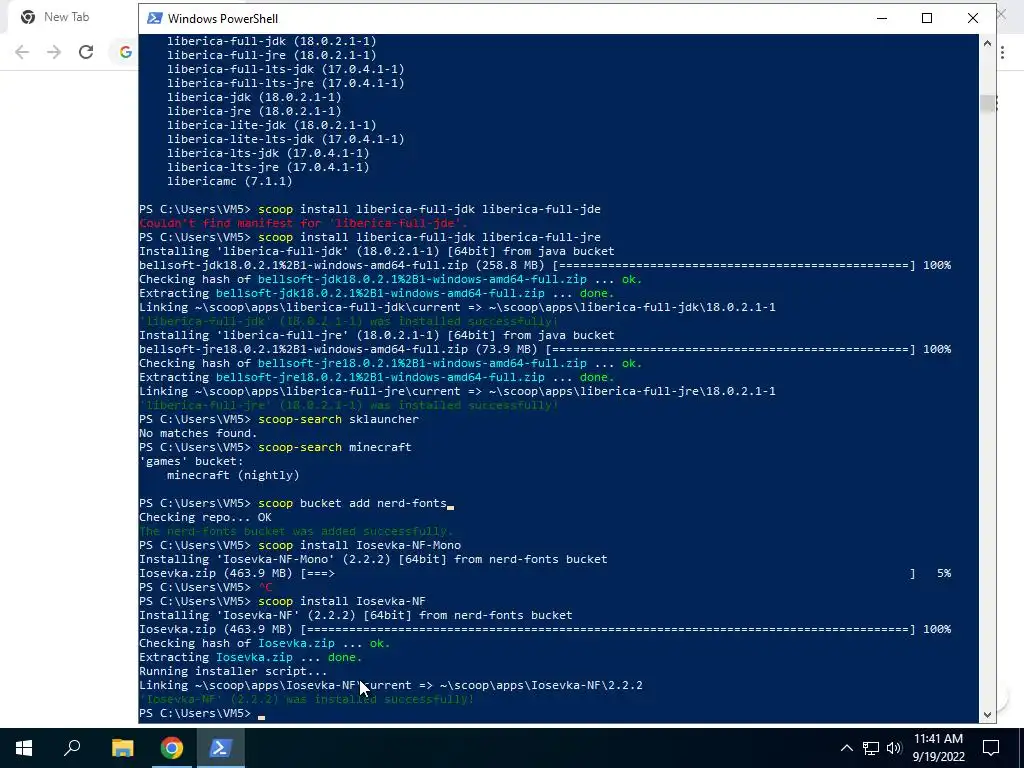
Task: Click the 'libericamc (7.1.1)' line
Action: [229, 181]
